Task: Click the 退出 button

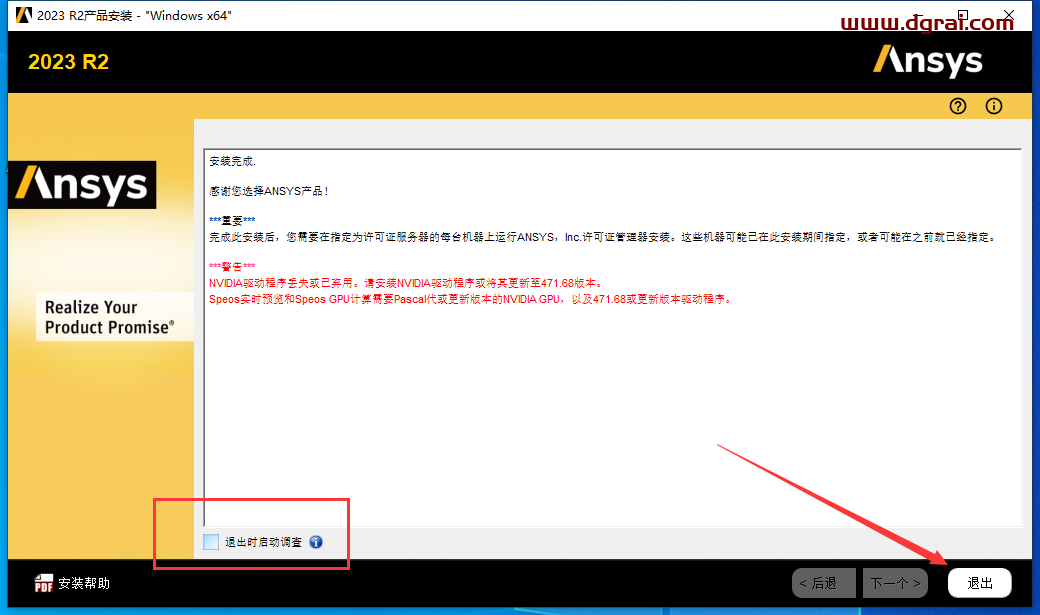Action: (x=980, y=583)
